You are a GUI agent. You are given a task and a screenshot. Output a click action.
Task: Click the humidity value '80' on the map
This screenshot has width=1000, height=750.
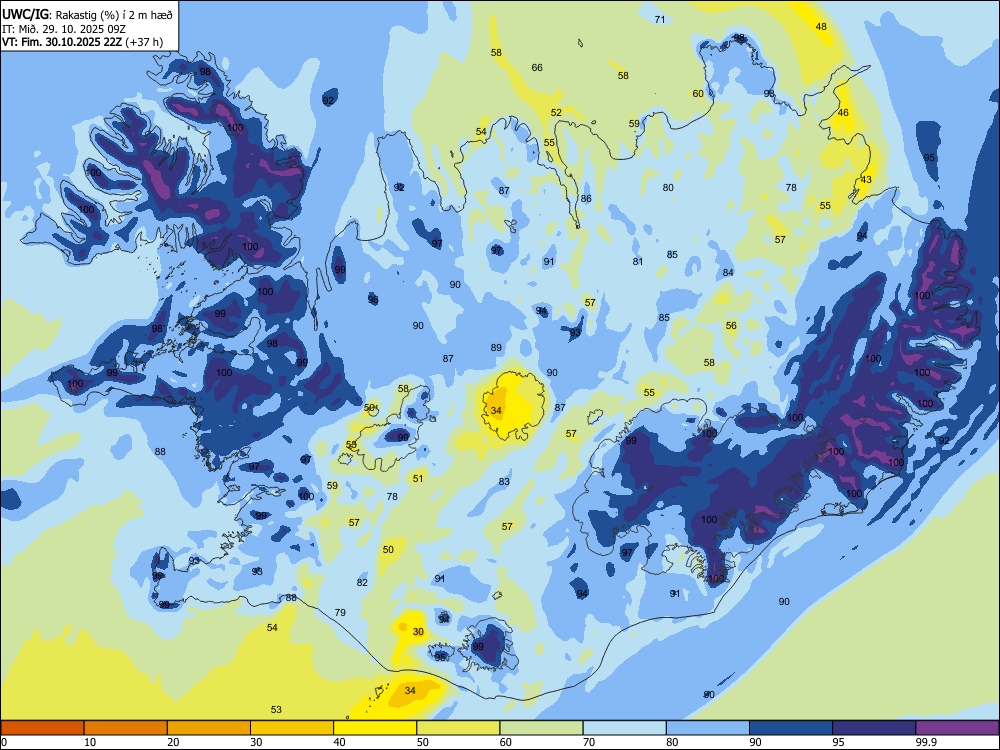[668, 188]
